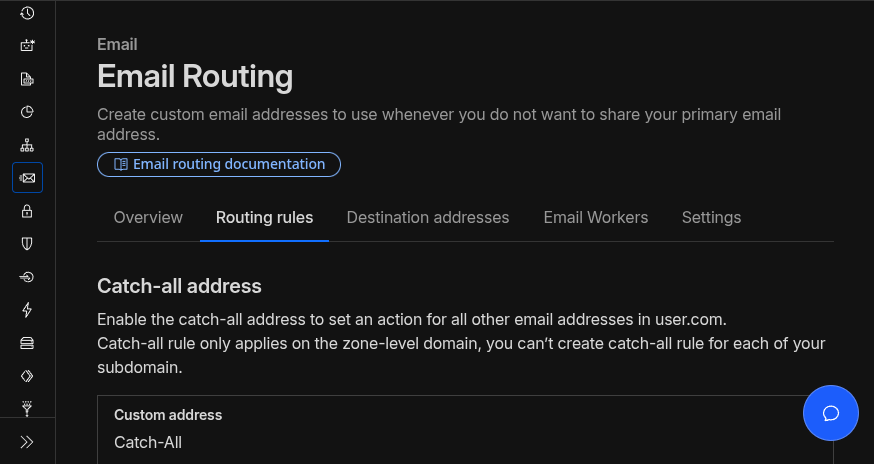Click the document log icon in sidebar
The image size is (874, 464).
tap(27, 79)
